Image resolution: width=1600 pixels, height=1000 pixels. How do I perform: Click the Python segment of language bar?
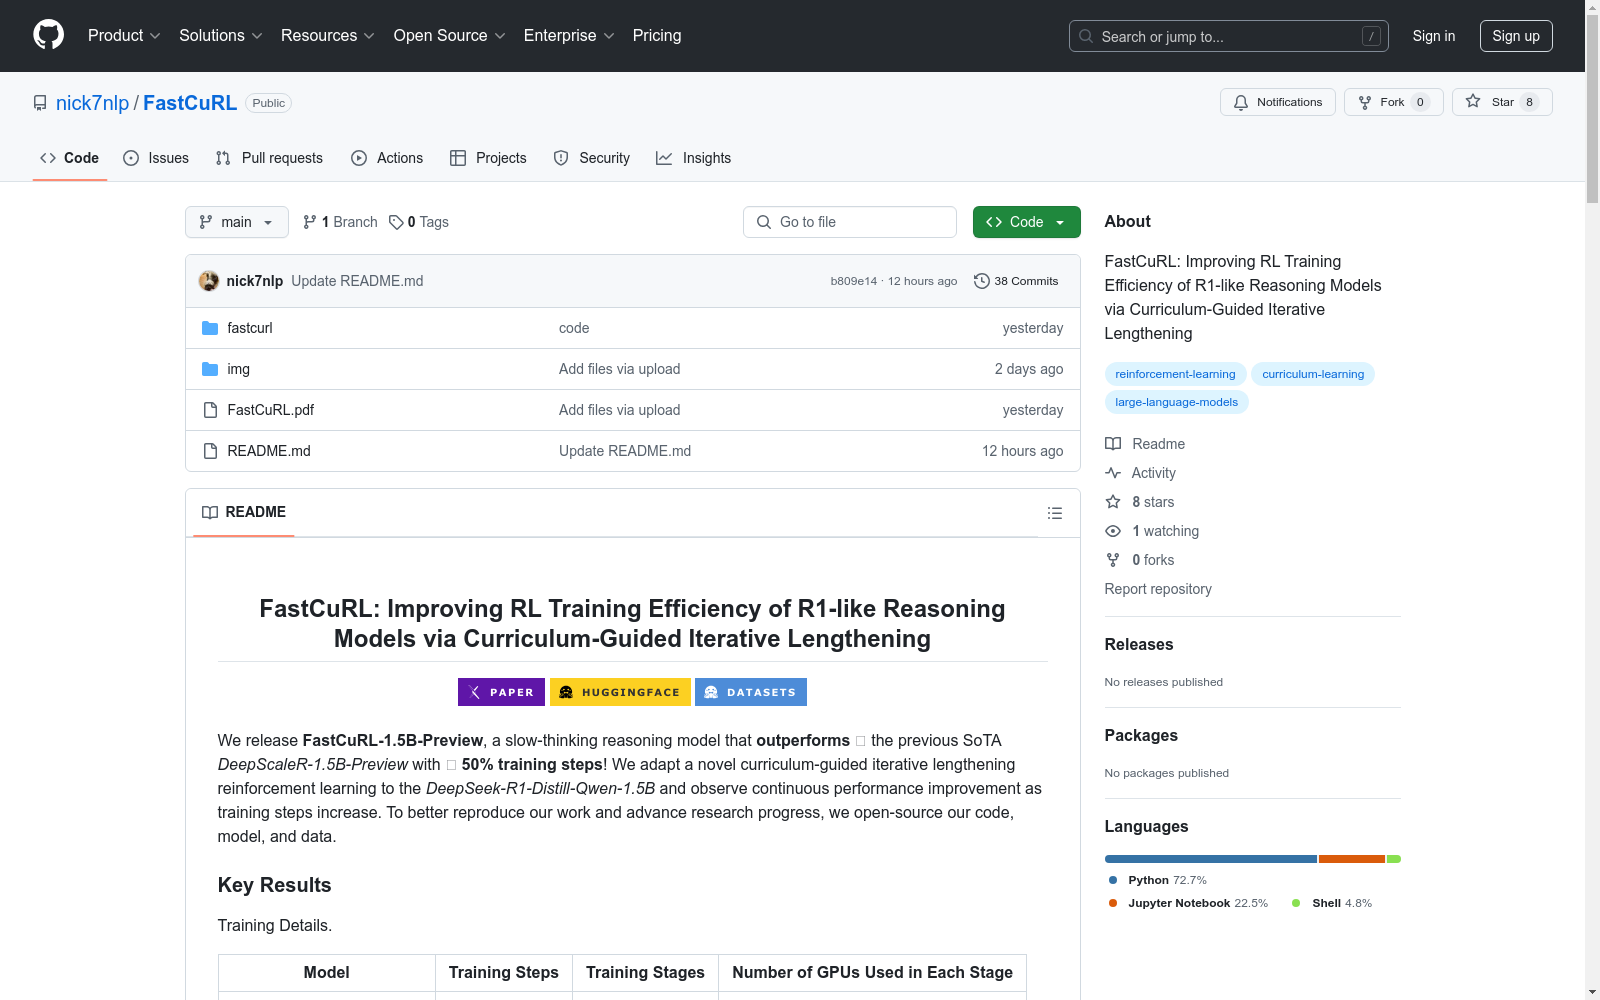tap(1210, 859)
